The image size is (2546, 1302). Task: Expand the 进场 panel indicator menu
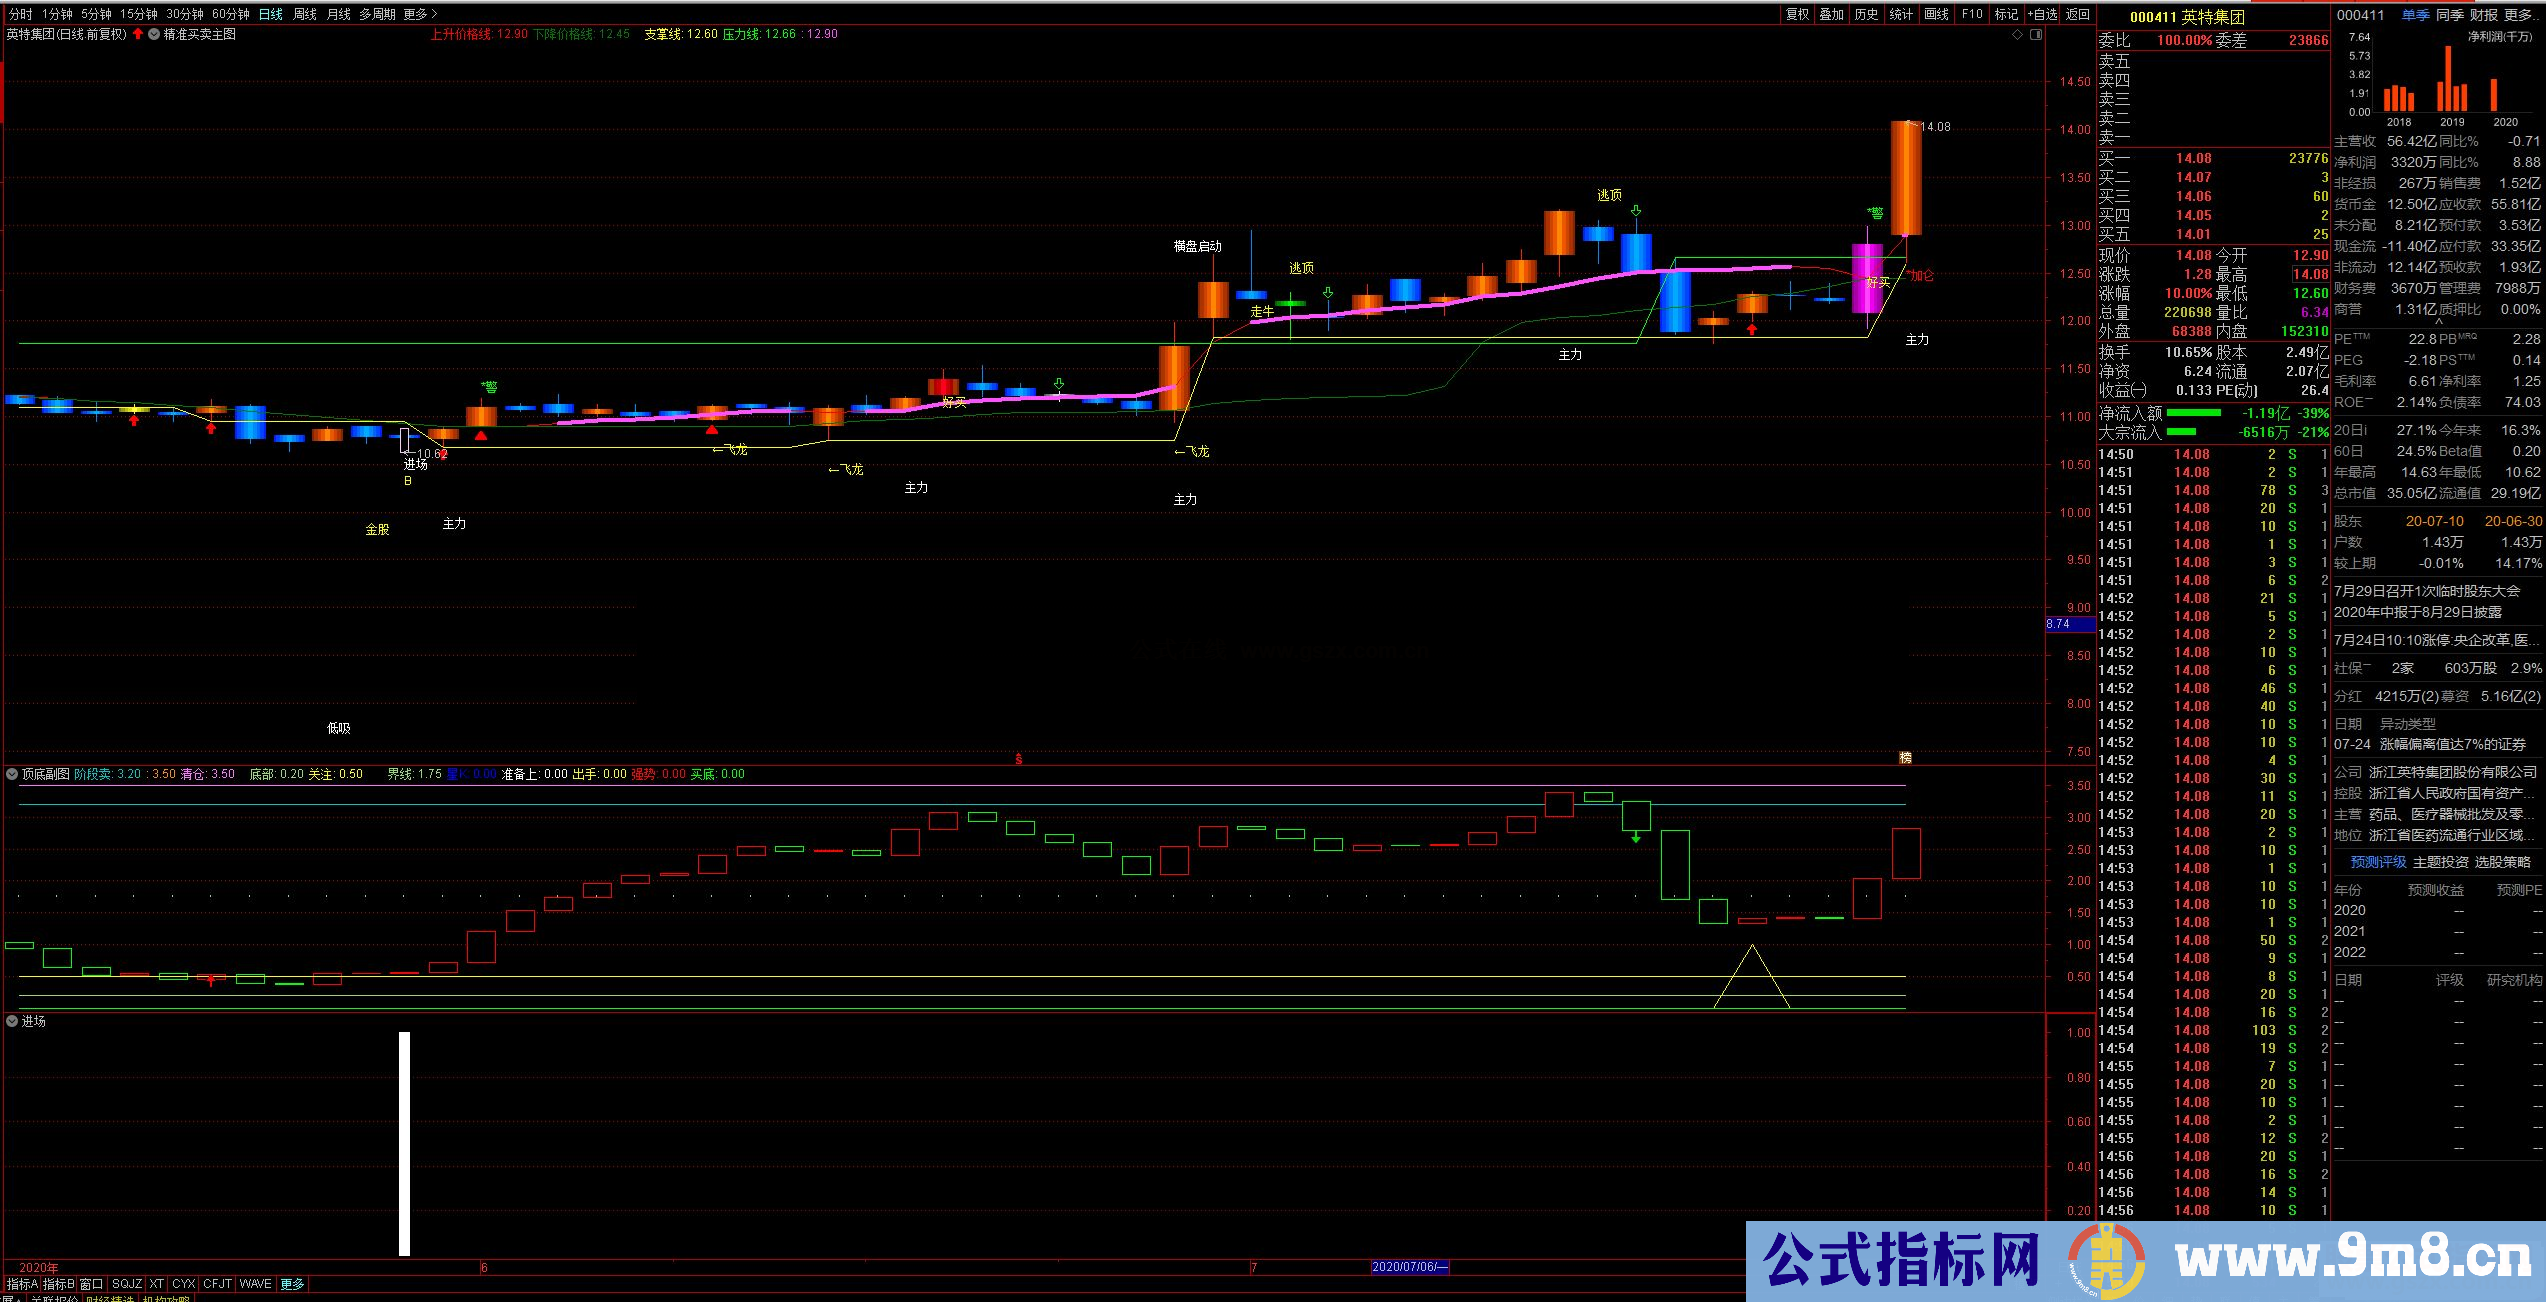tap(12, 1021)
